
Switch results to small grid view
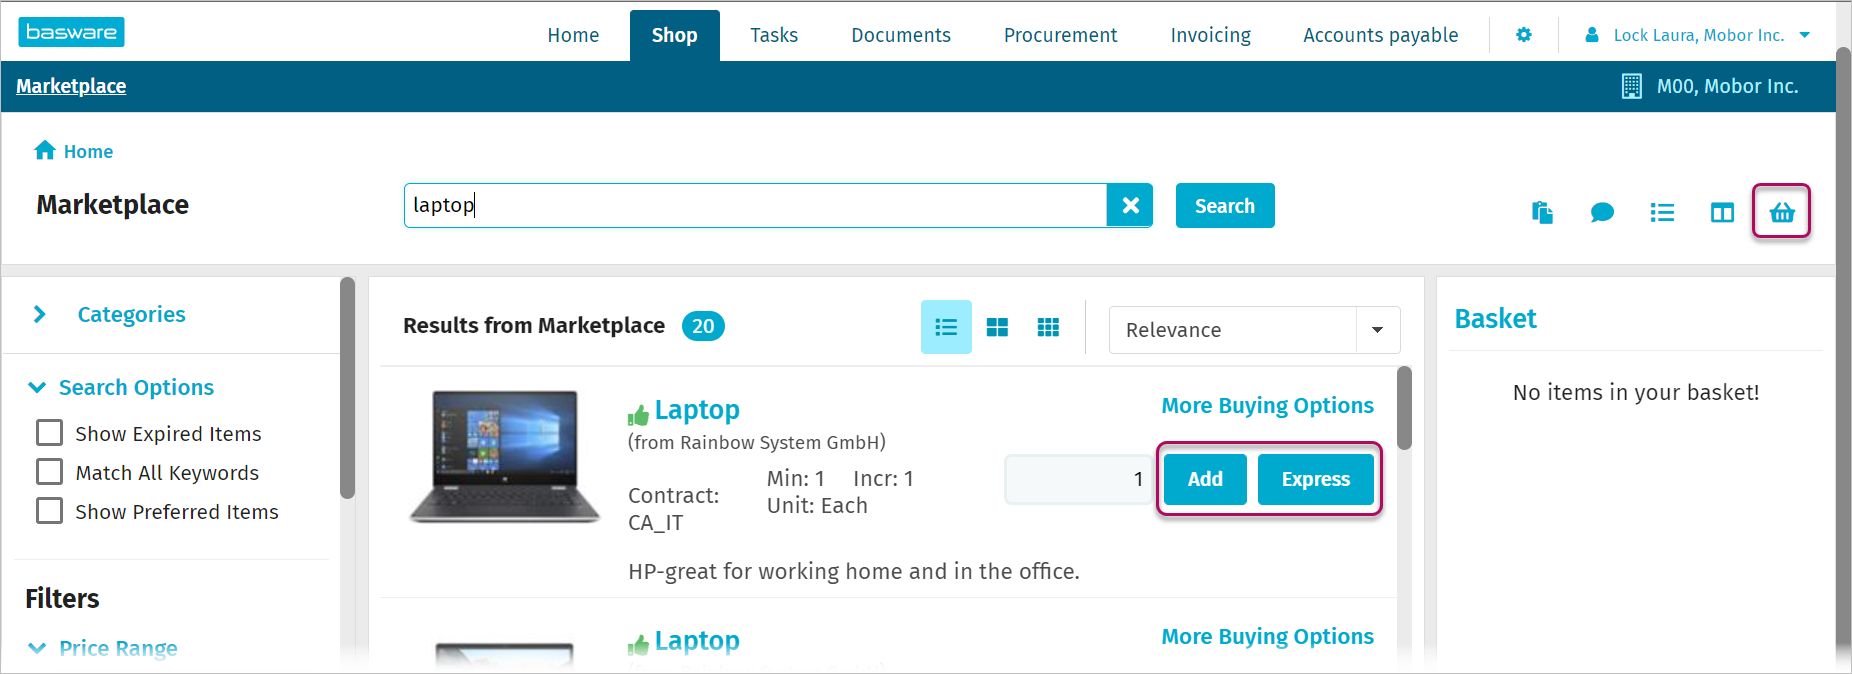(1048, 327)
